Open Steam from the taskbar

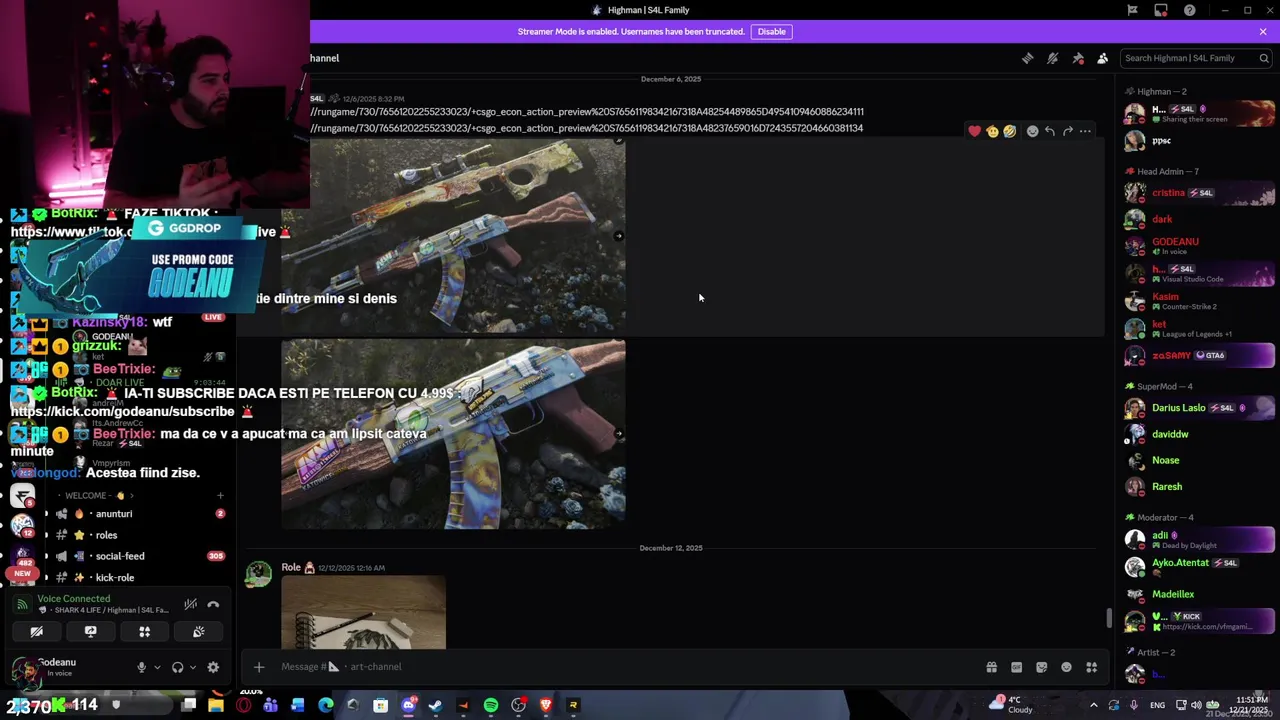[435, 706]
